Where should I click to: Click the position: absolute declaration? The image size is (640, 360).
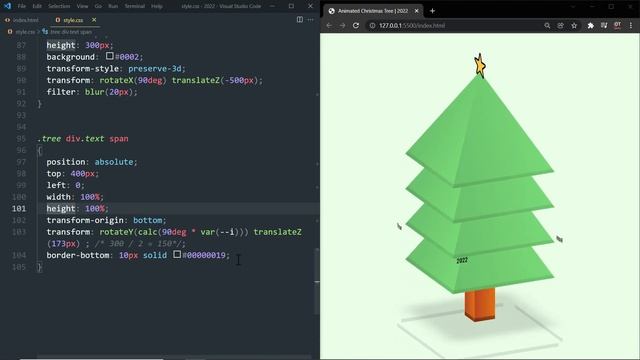point(92,162)
